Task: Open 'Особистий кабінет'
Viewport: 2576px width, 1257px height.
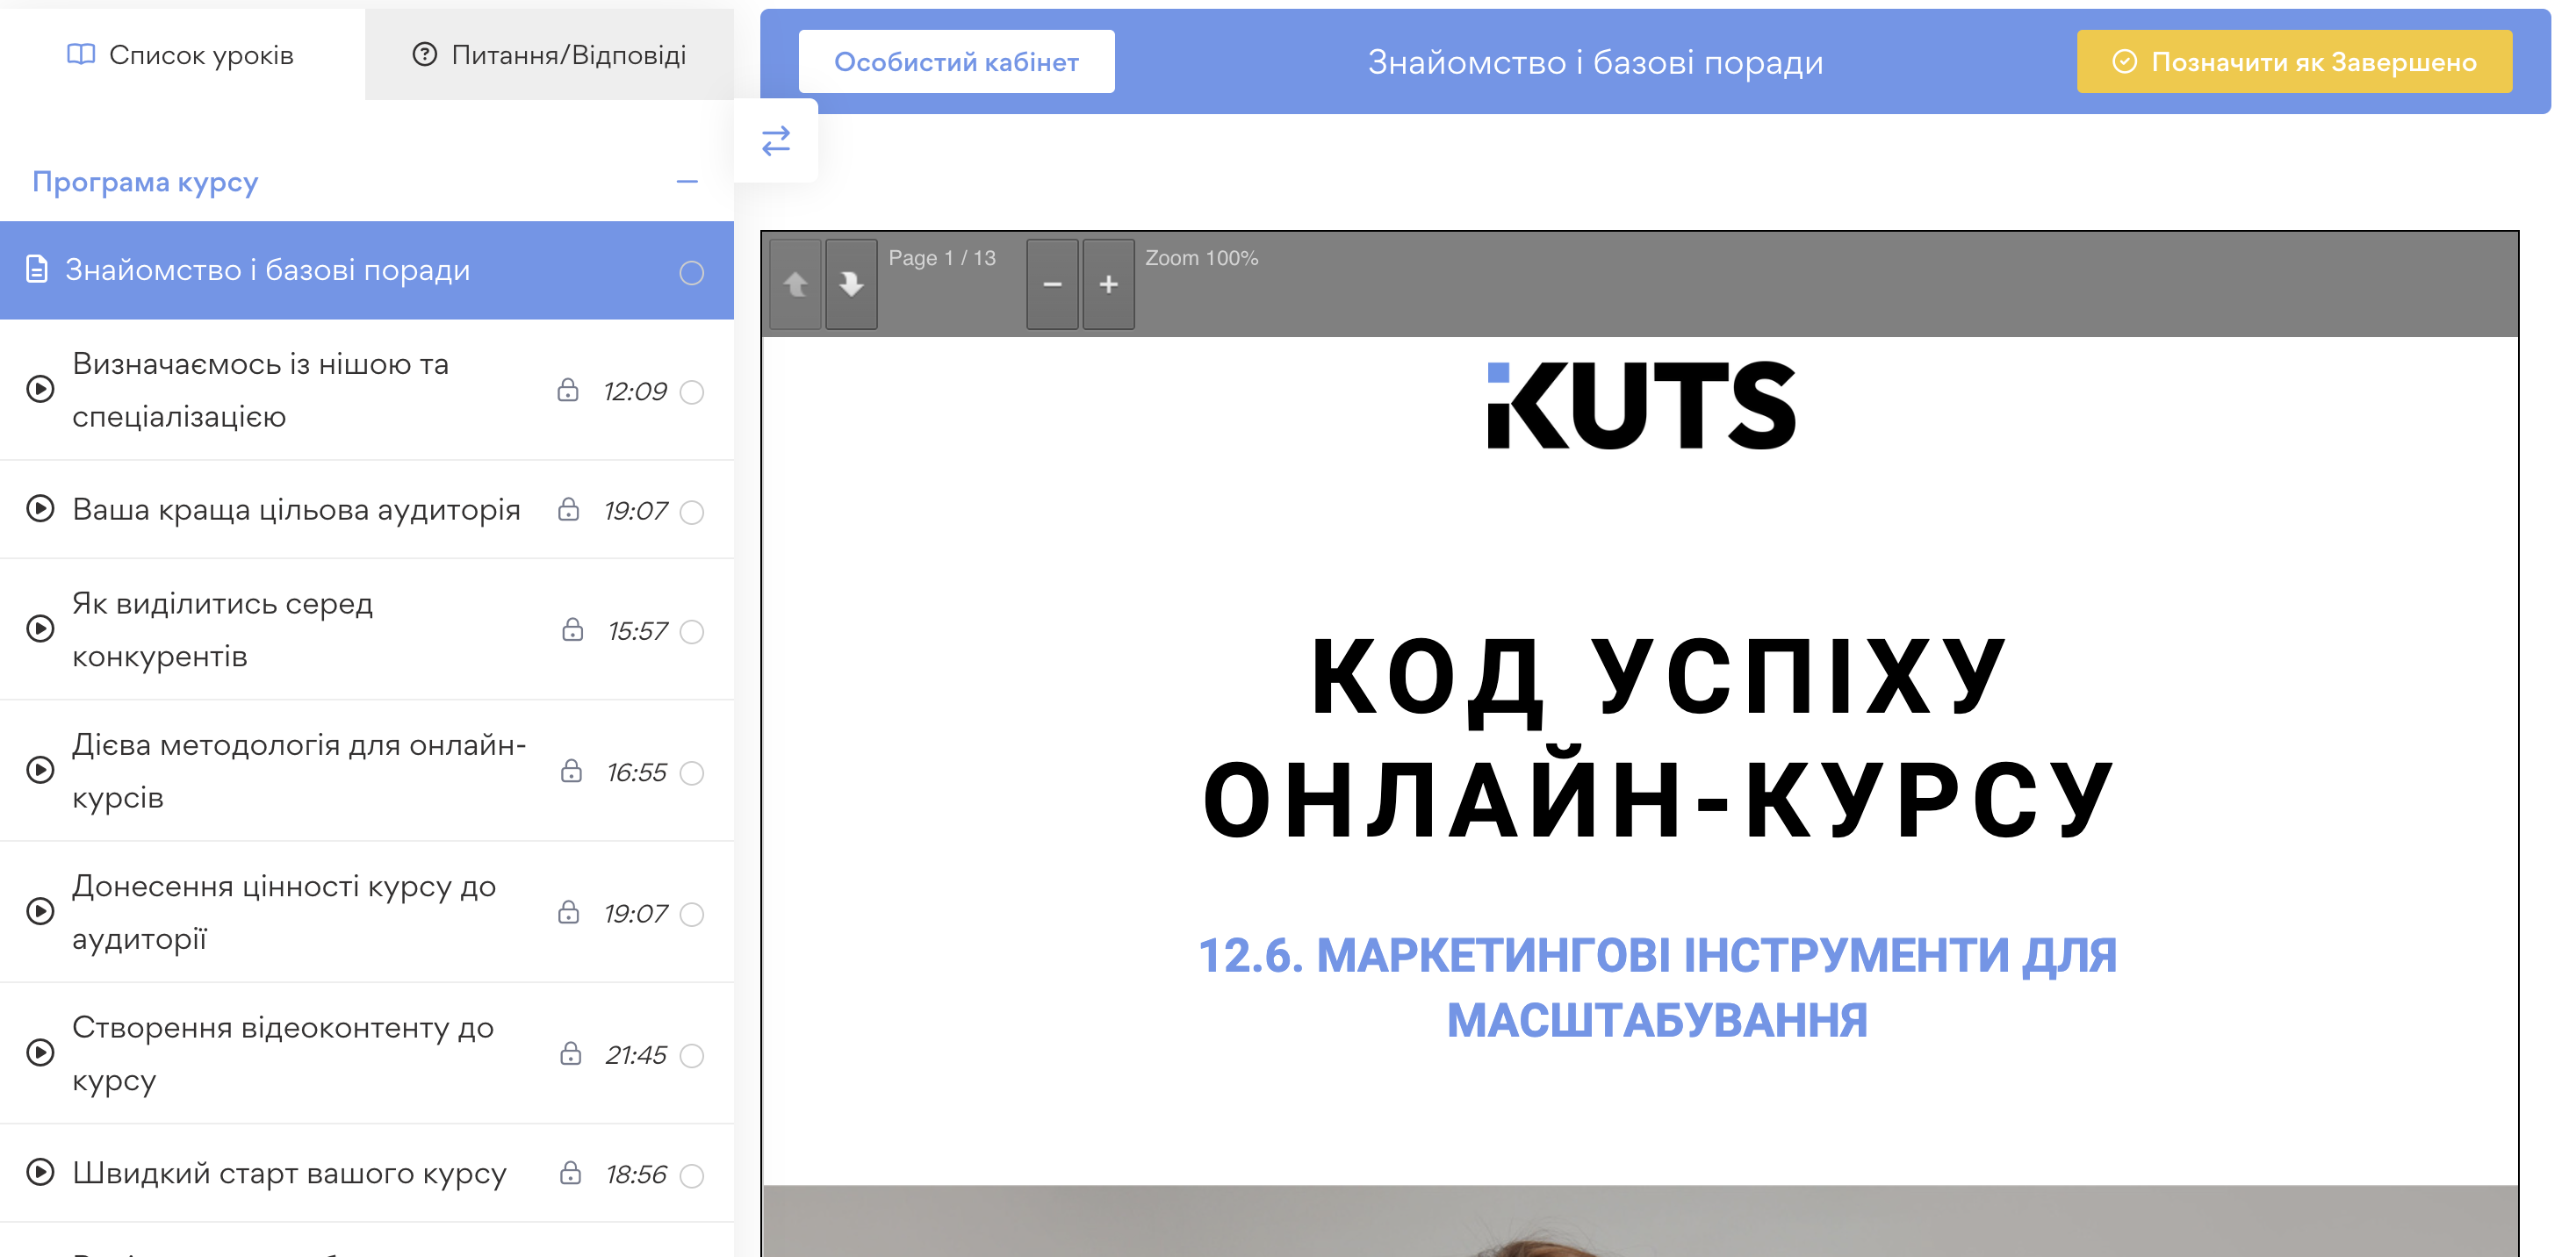Action: [956, 61]
